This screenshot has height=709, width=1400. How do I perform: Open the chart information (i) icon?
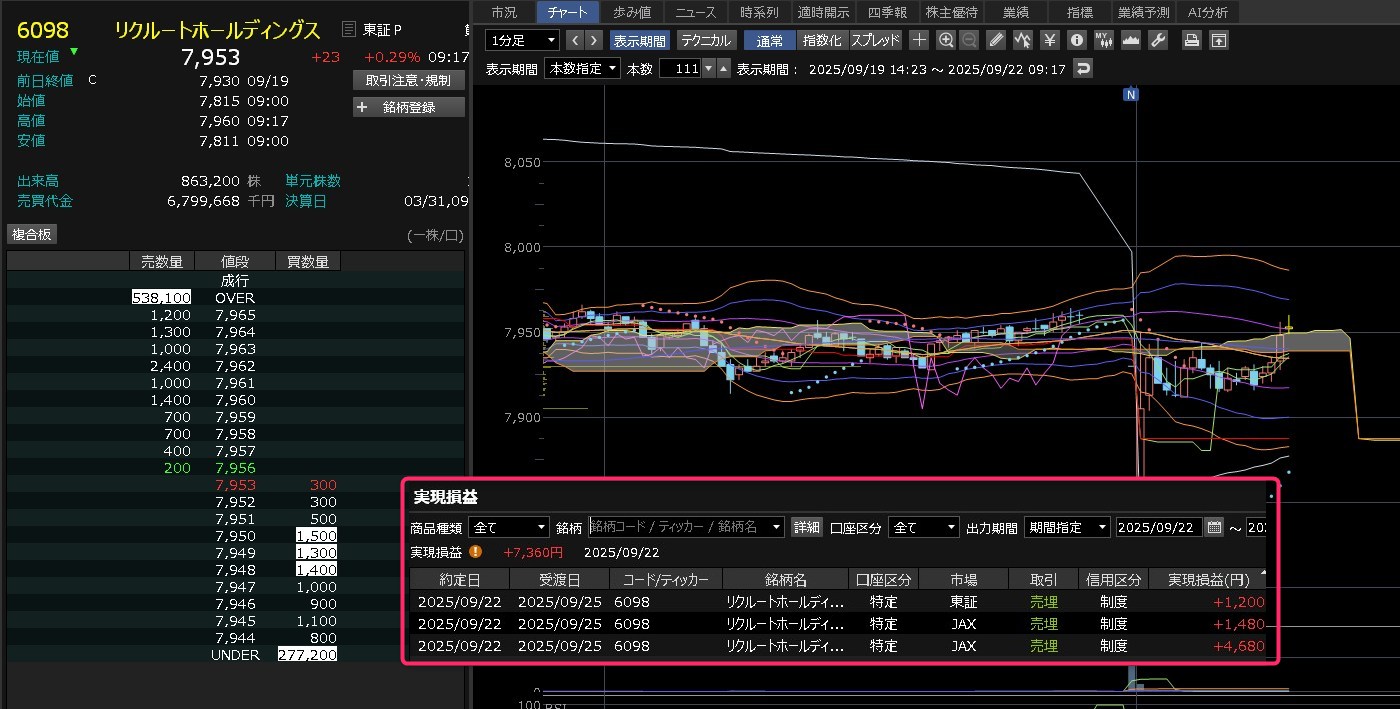click(1077, 40)
